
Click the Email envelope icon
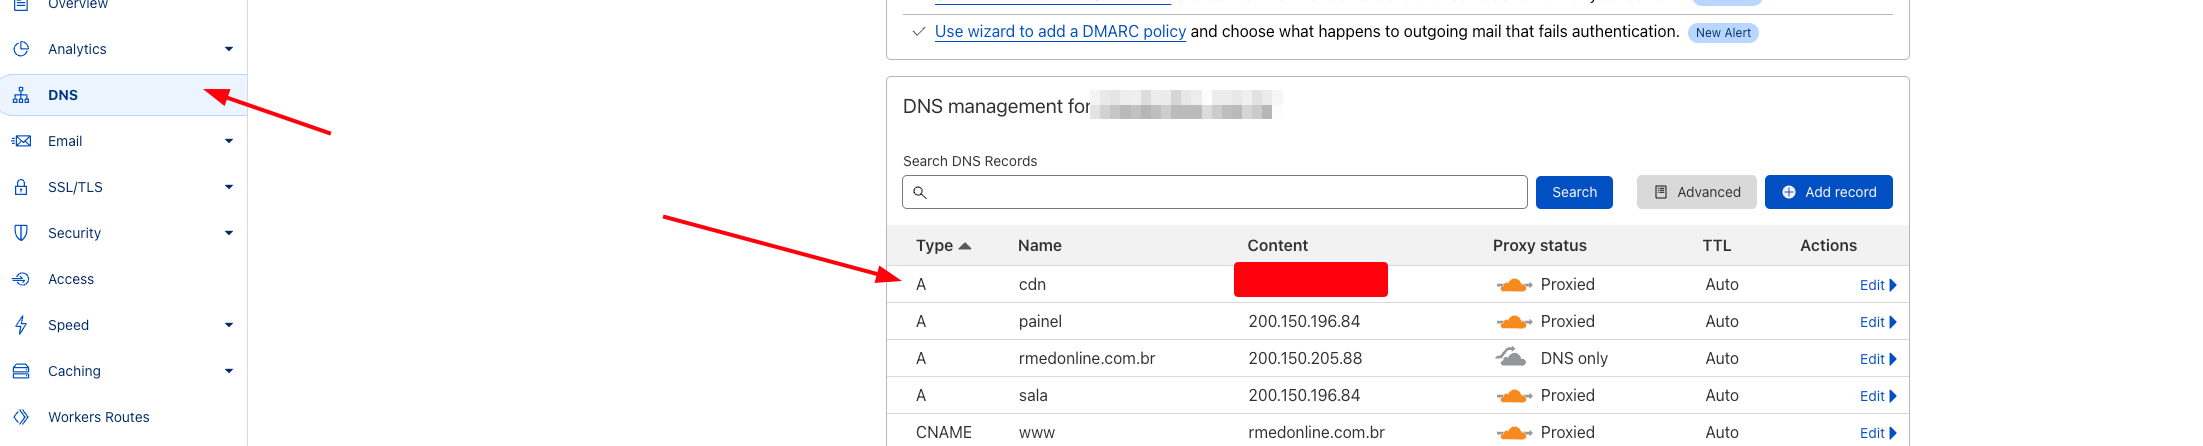(21, 141)
